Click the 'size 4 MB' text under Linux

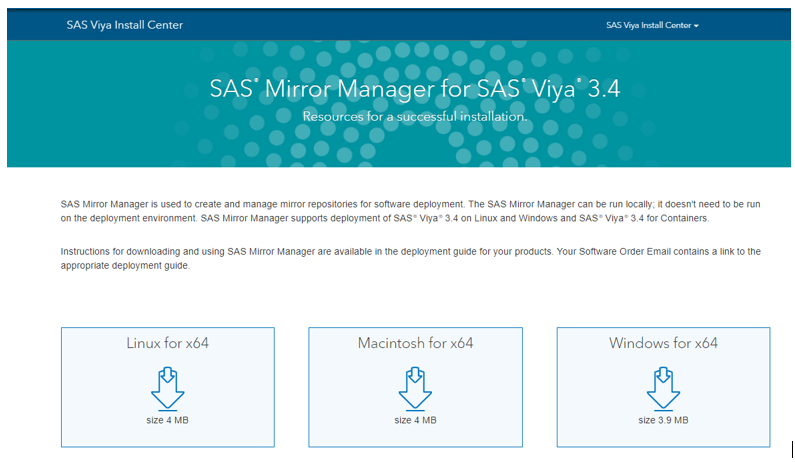point(167,420)
